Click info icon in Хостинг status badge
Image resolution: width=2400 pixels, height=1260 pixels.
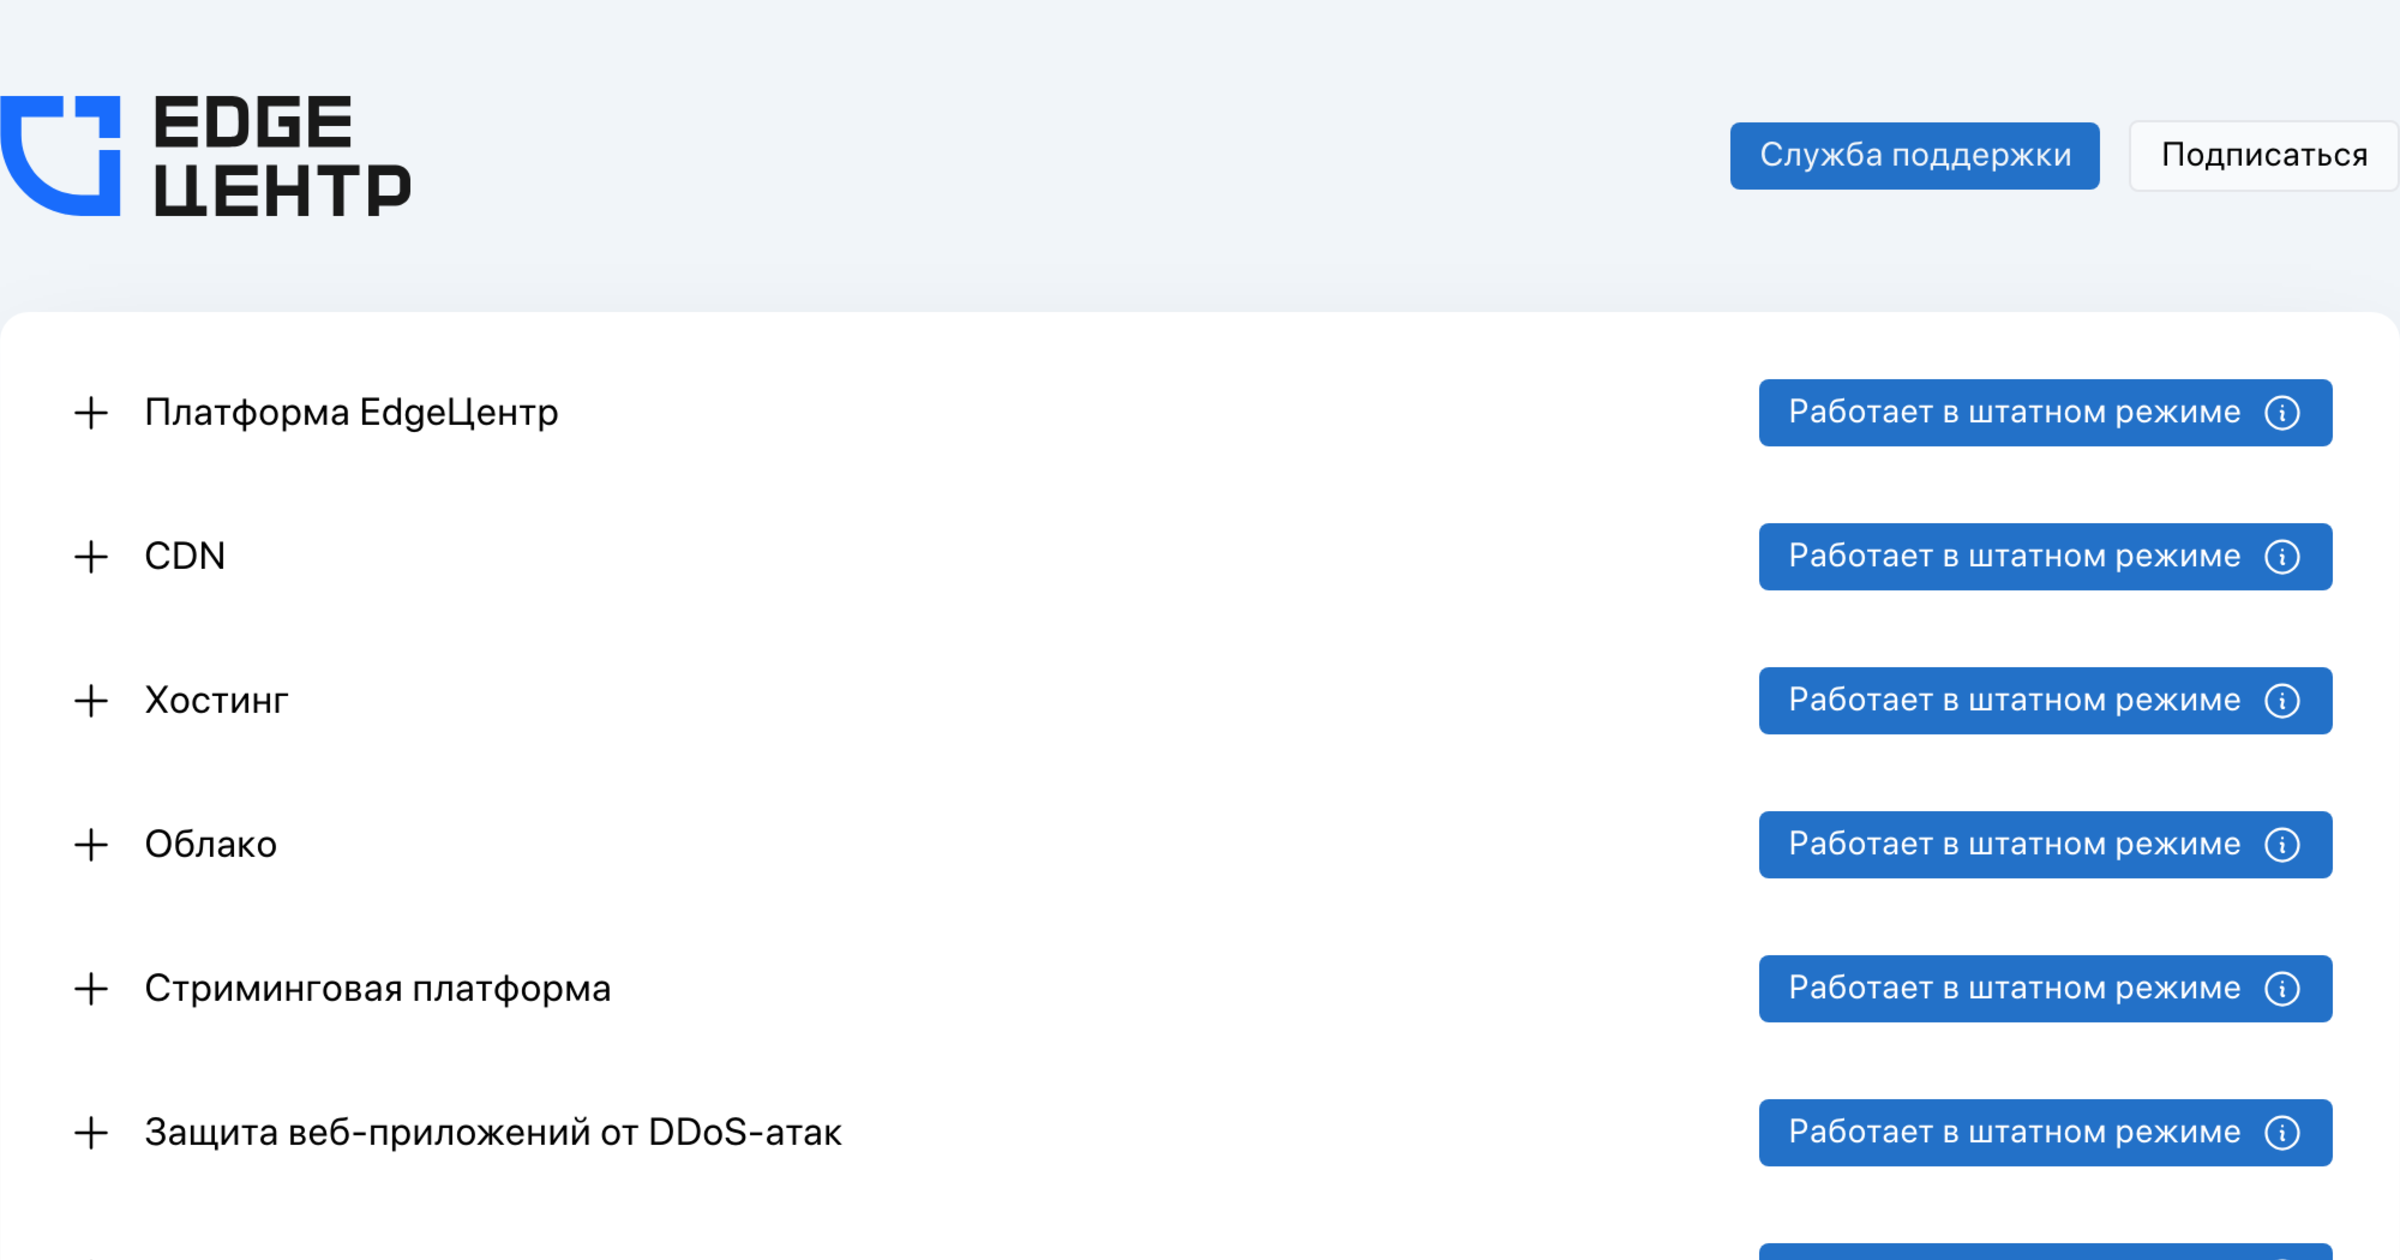(x=2282, y=701)
